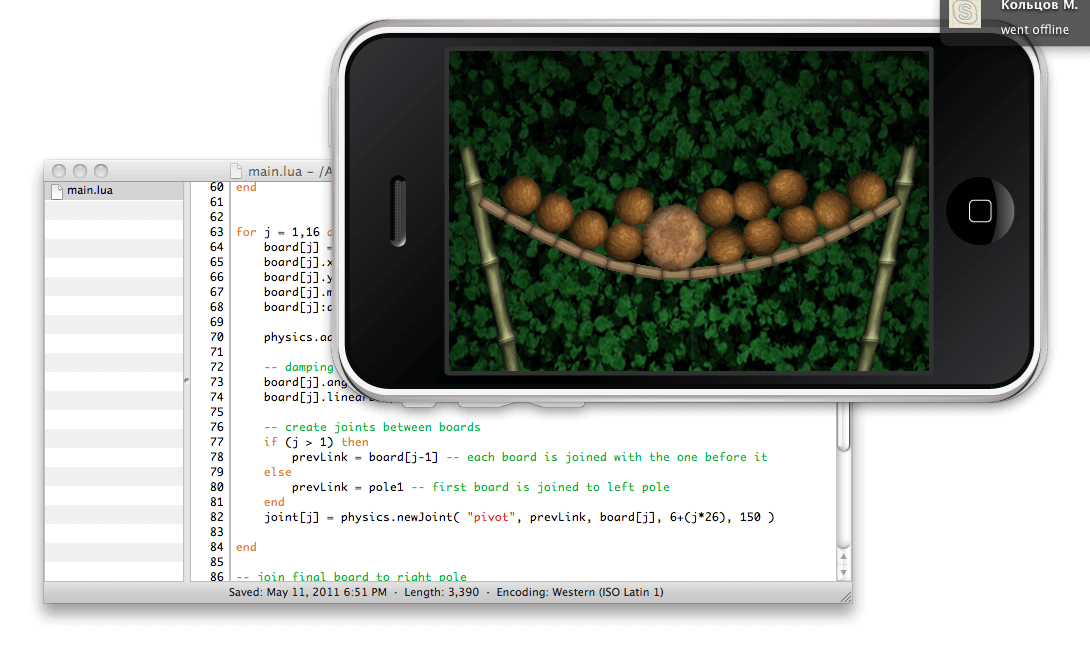This screenshot has height=664, width=1090.
Task: Click the file icon beside main.lua in the sidebar
Action: point(57,191)
